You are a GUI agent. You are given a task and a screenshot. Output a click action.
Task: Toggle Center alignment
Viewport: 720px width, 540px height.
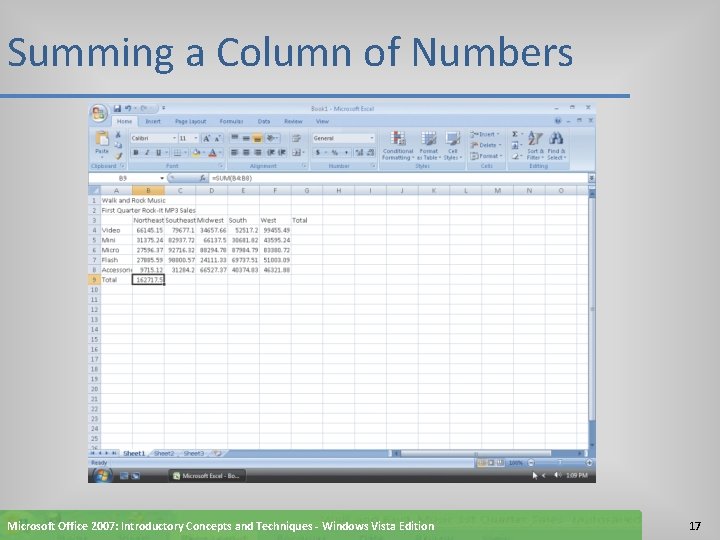pos(246,152)
